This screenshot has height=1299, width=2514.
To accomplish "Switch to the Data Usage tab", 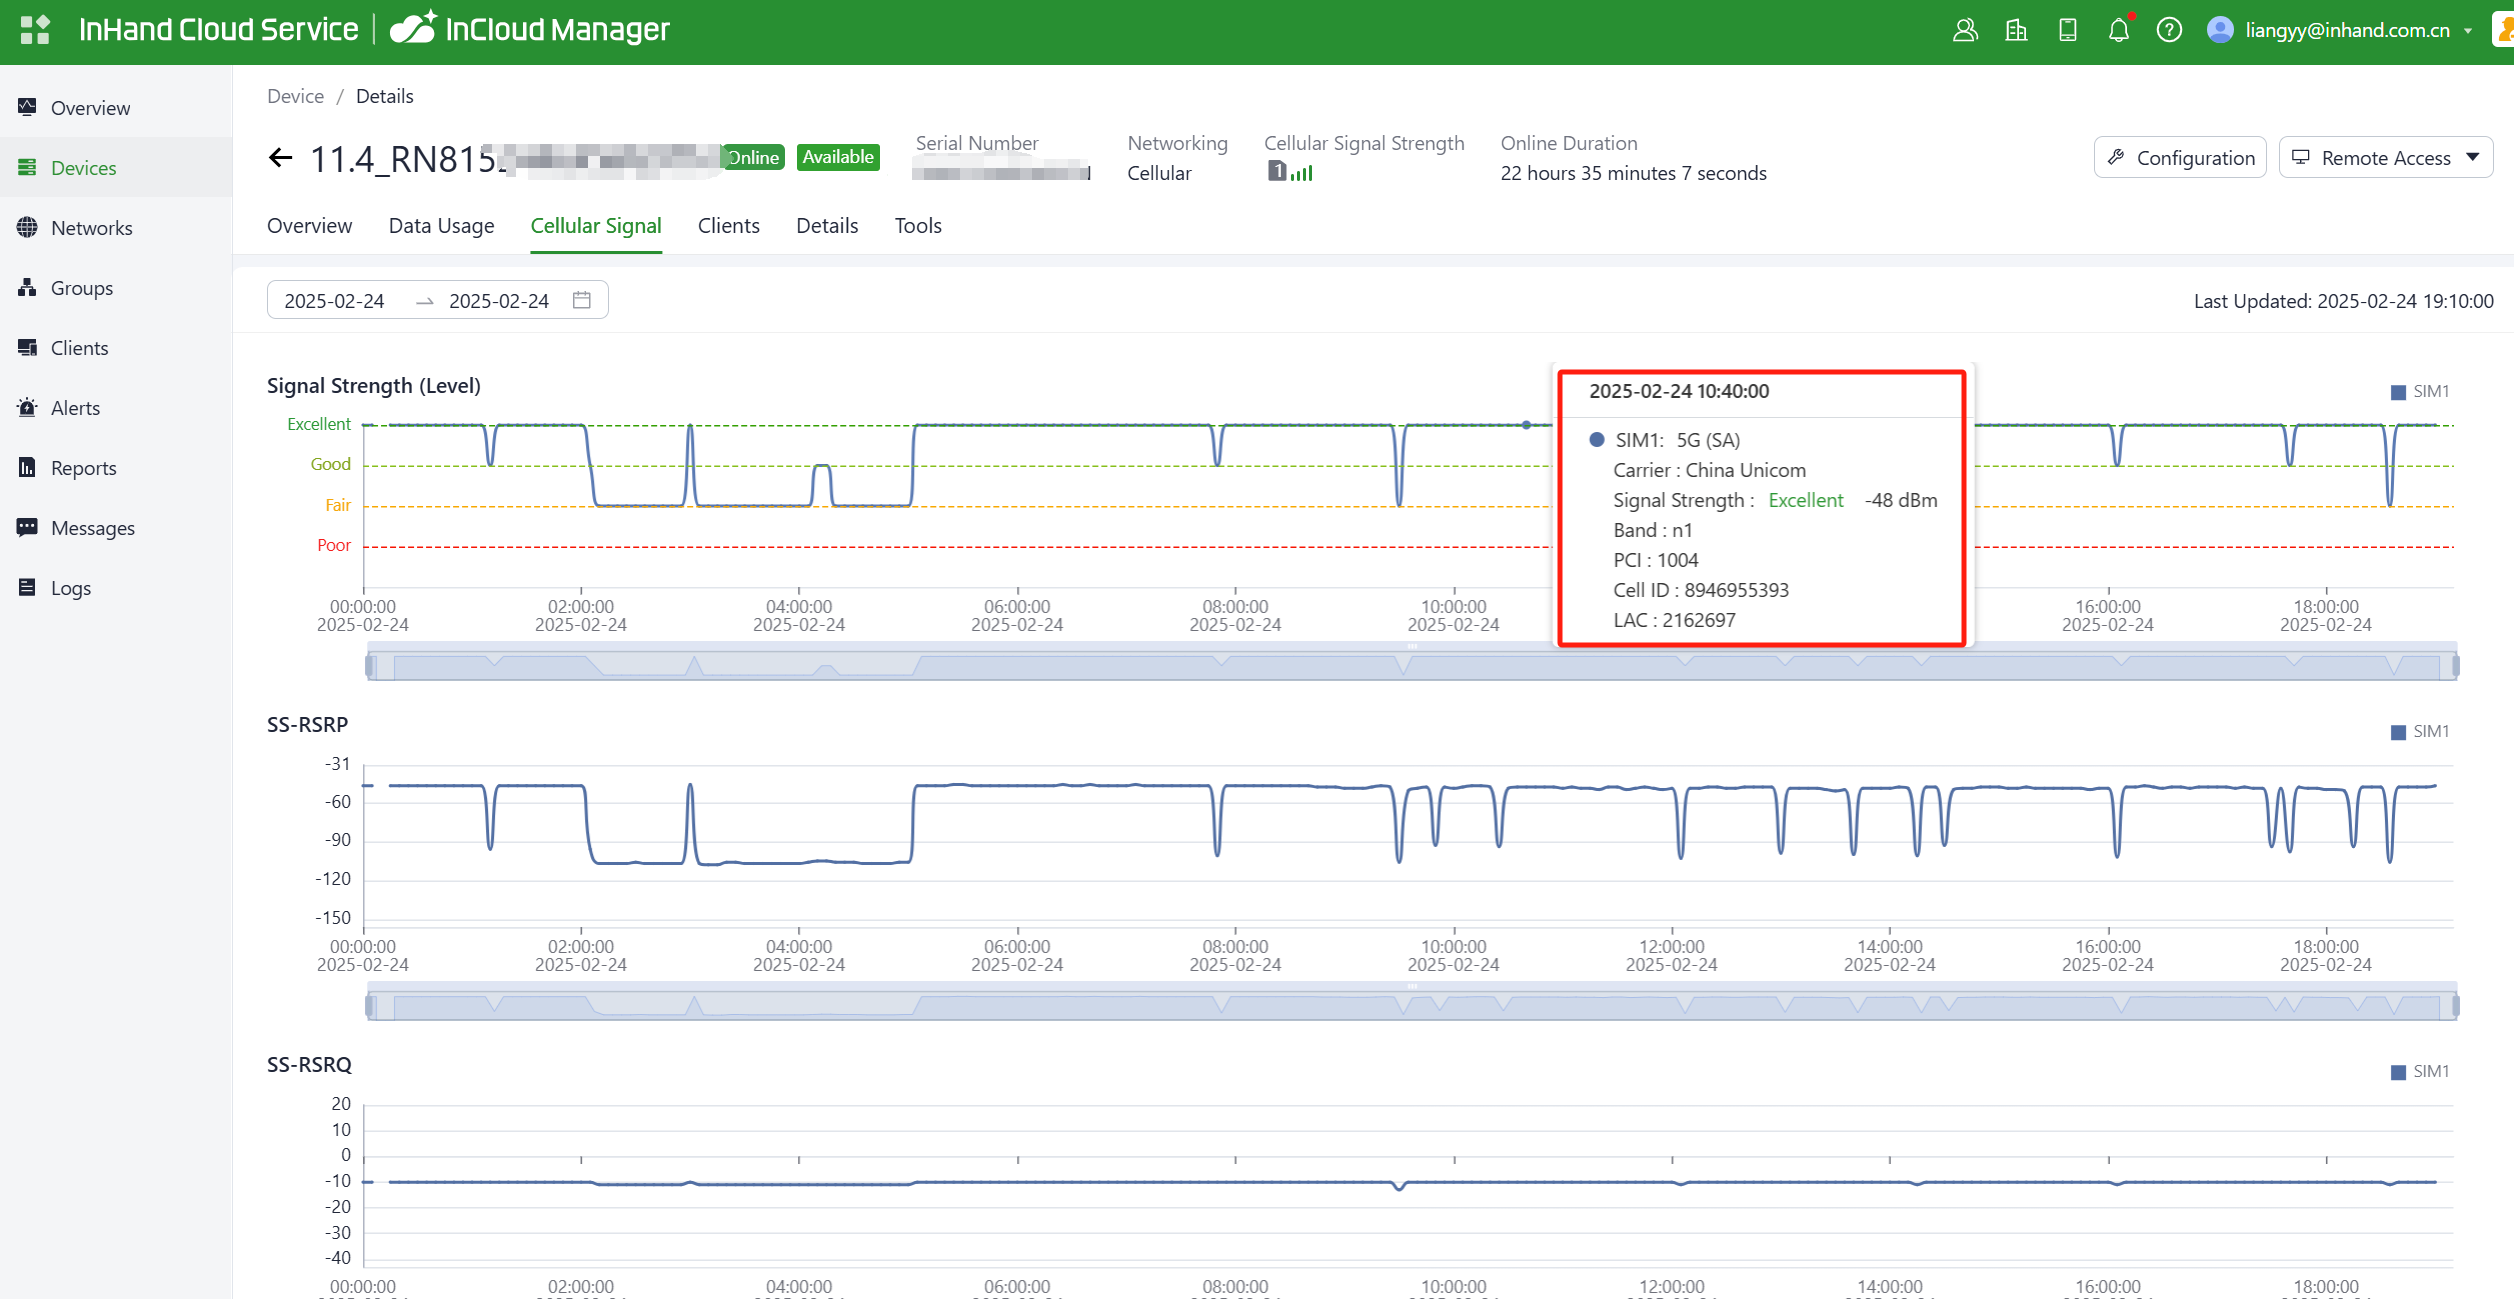I will pyautogui.click(x=441, y=226).
